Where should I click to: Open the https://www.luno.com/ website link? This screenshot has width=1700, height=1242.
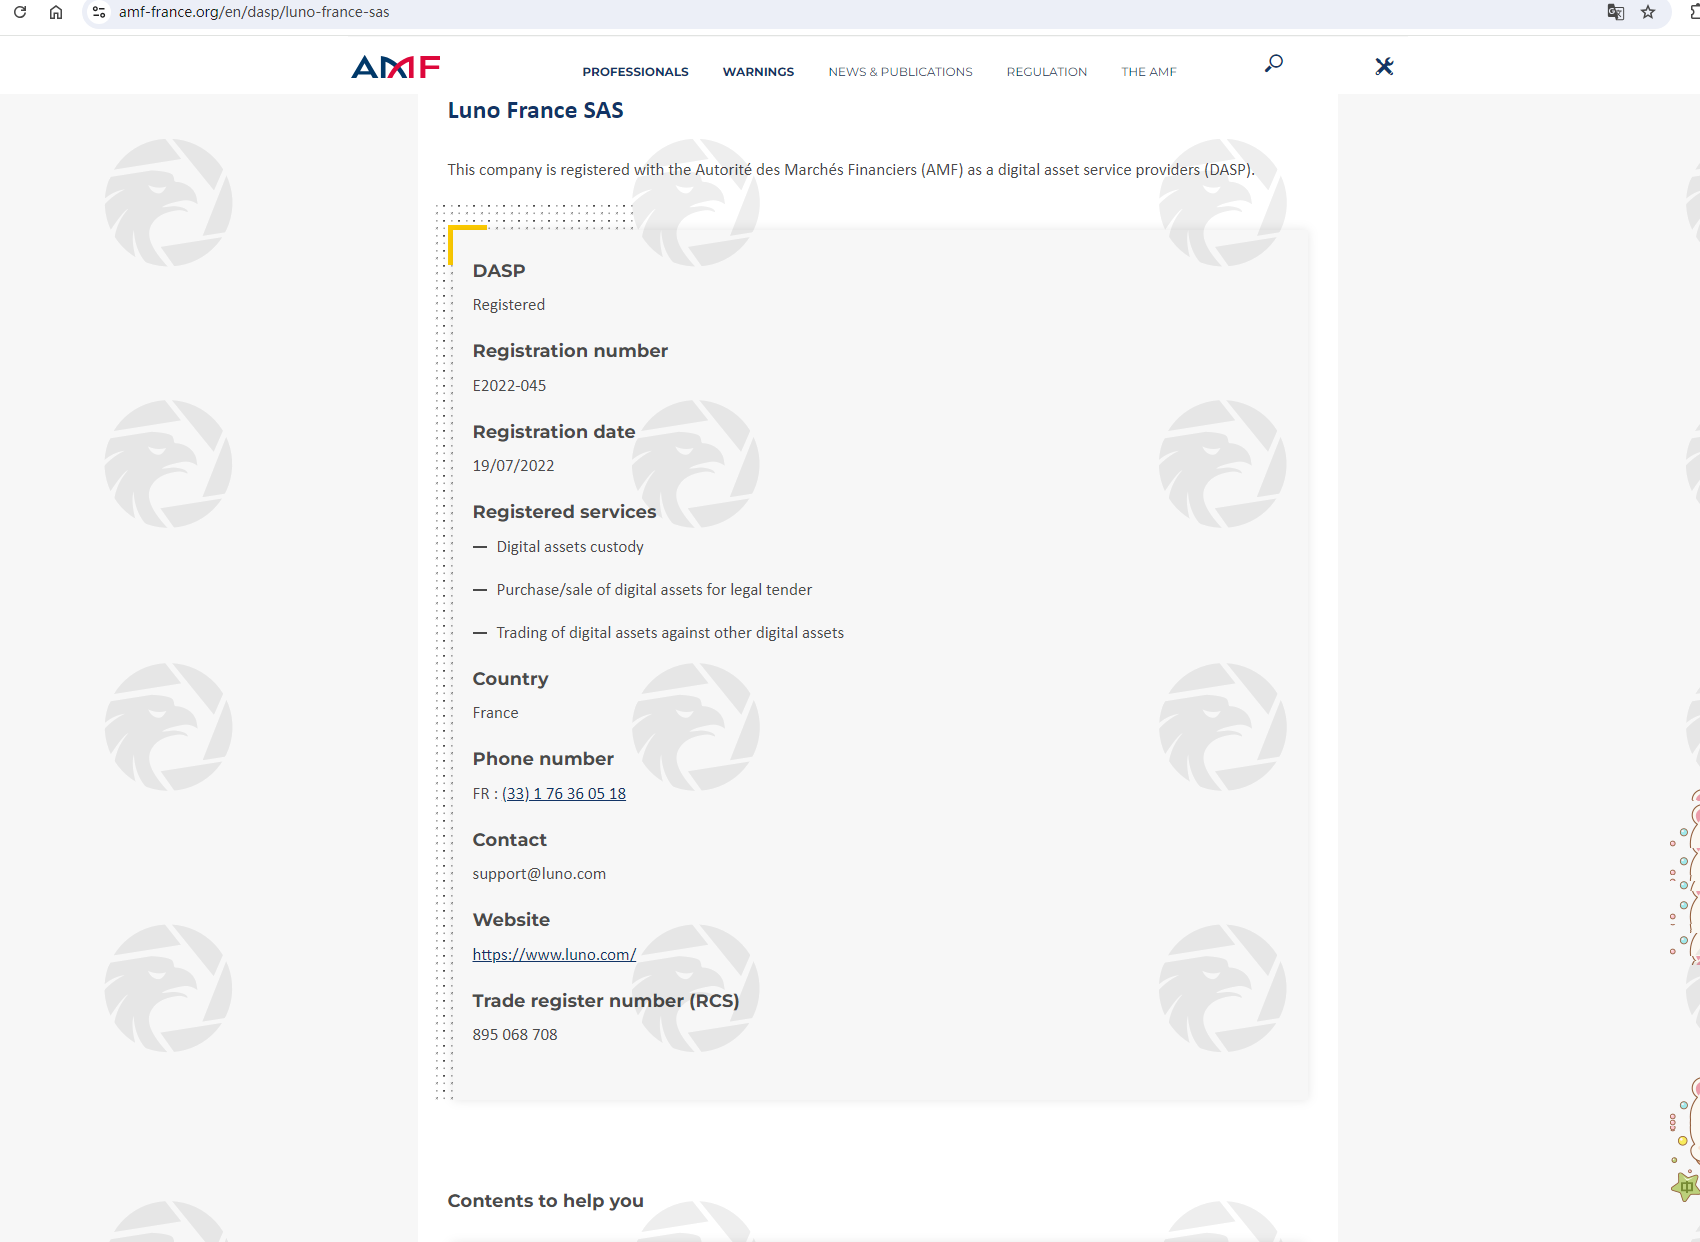tap(554, 955)
